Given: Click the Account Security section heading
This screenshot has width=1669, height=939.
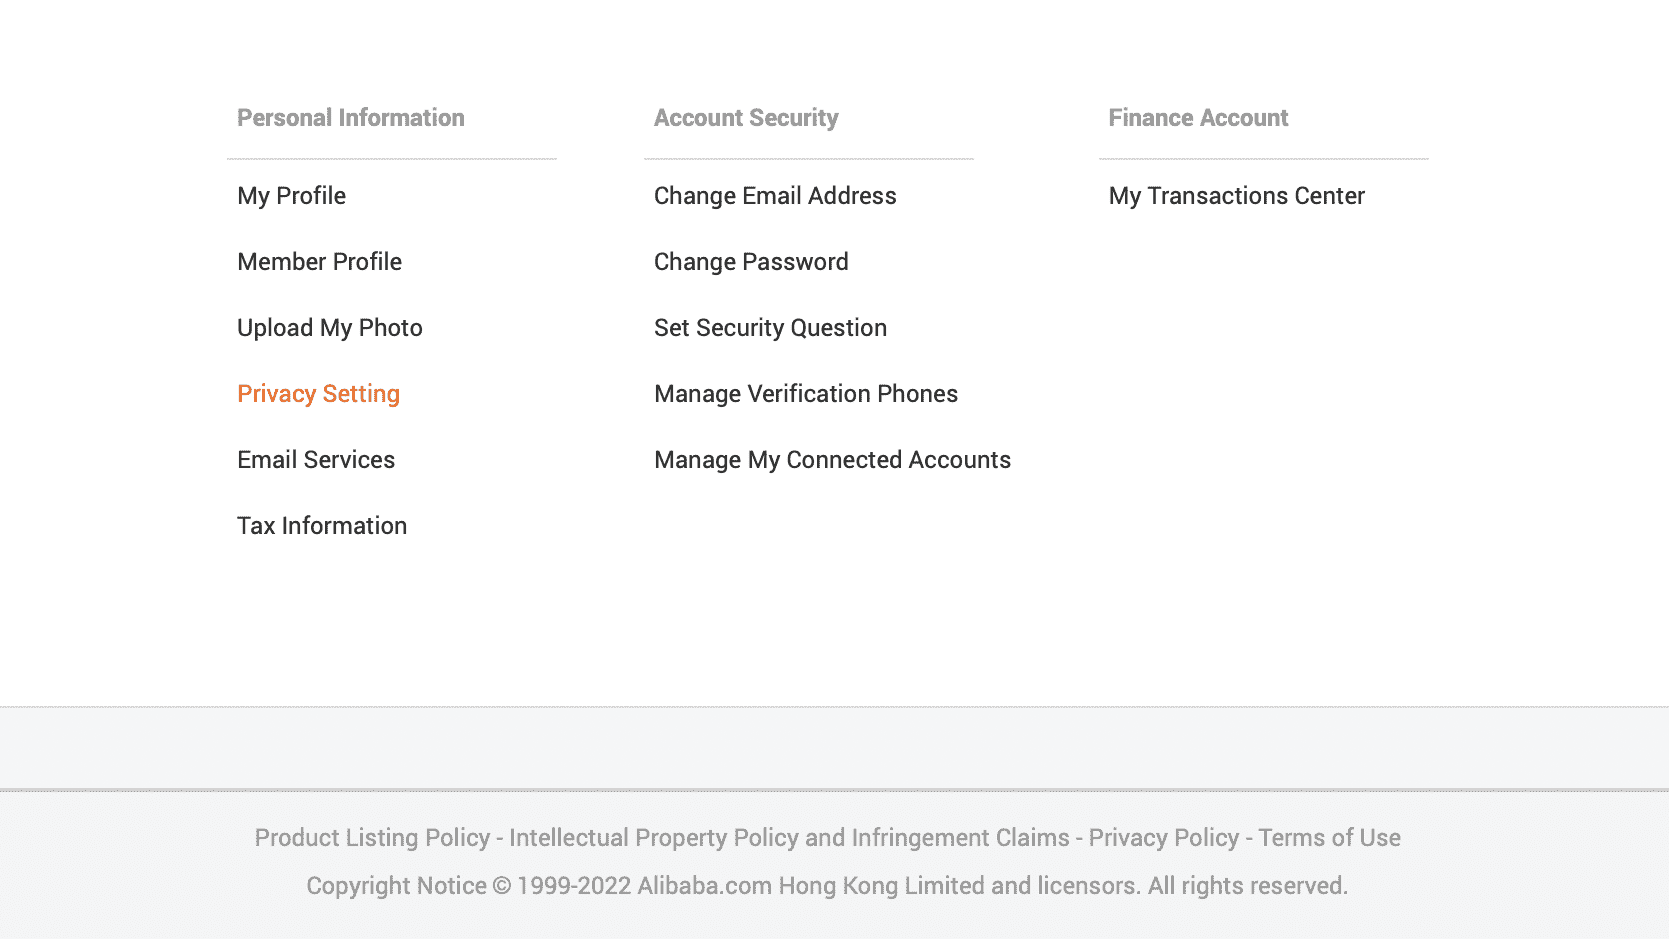Looking at the screenshot, I should click(745, 118).
